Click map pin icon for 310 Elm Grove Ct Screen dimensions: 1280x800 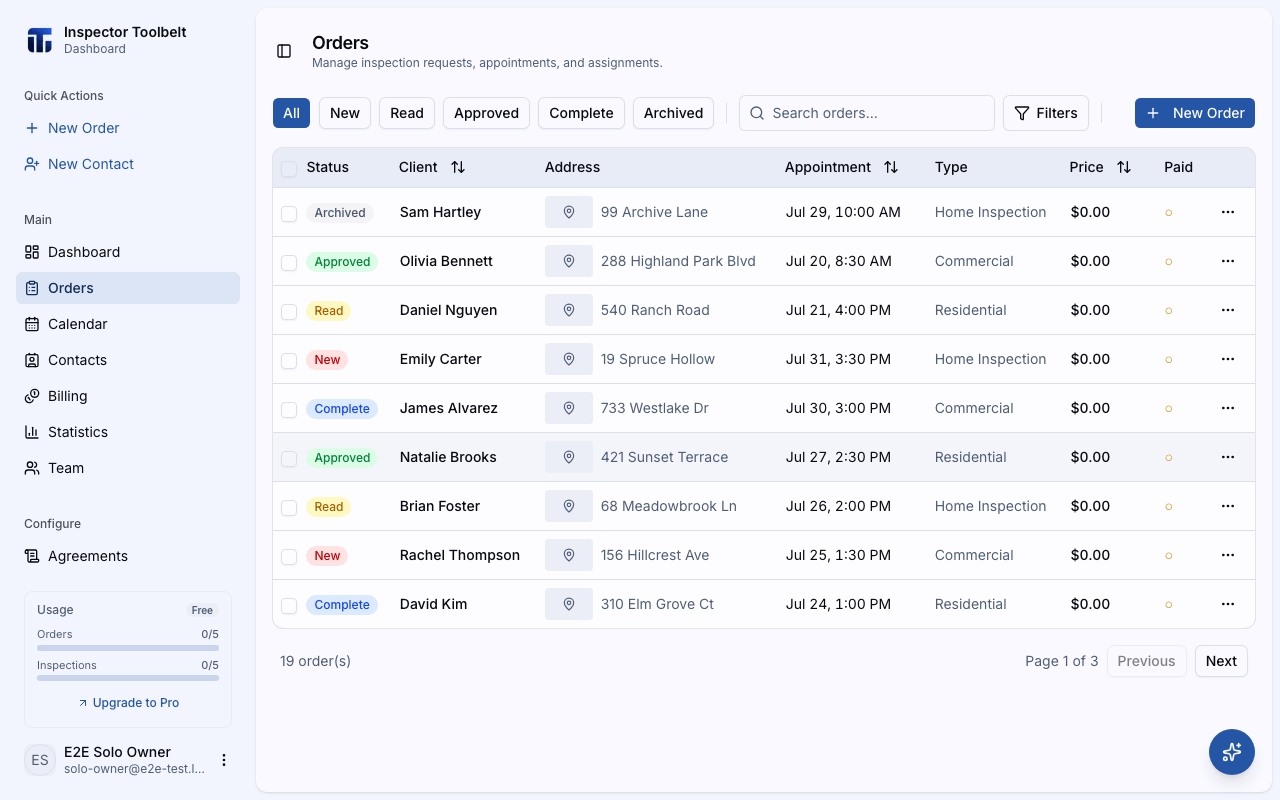point(569,604)
